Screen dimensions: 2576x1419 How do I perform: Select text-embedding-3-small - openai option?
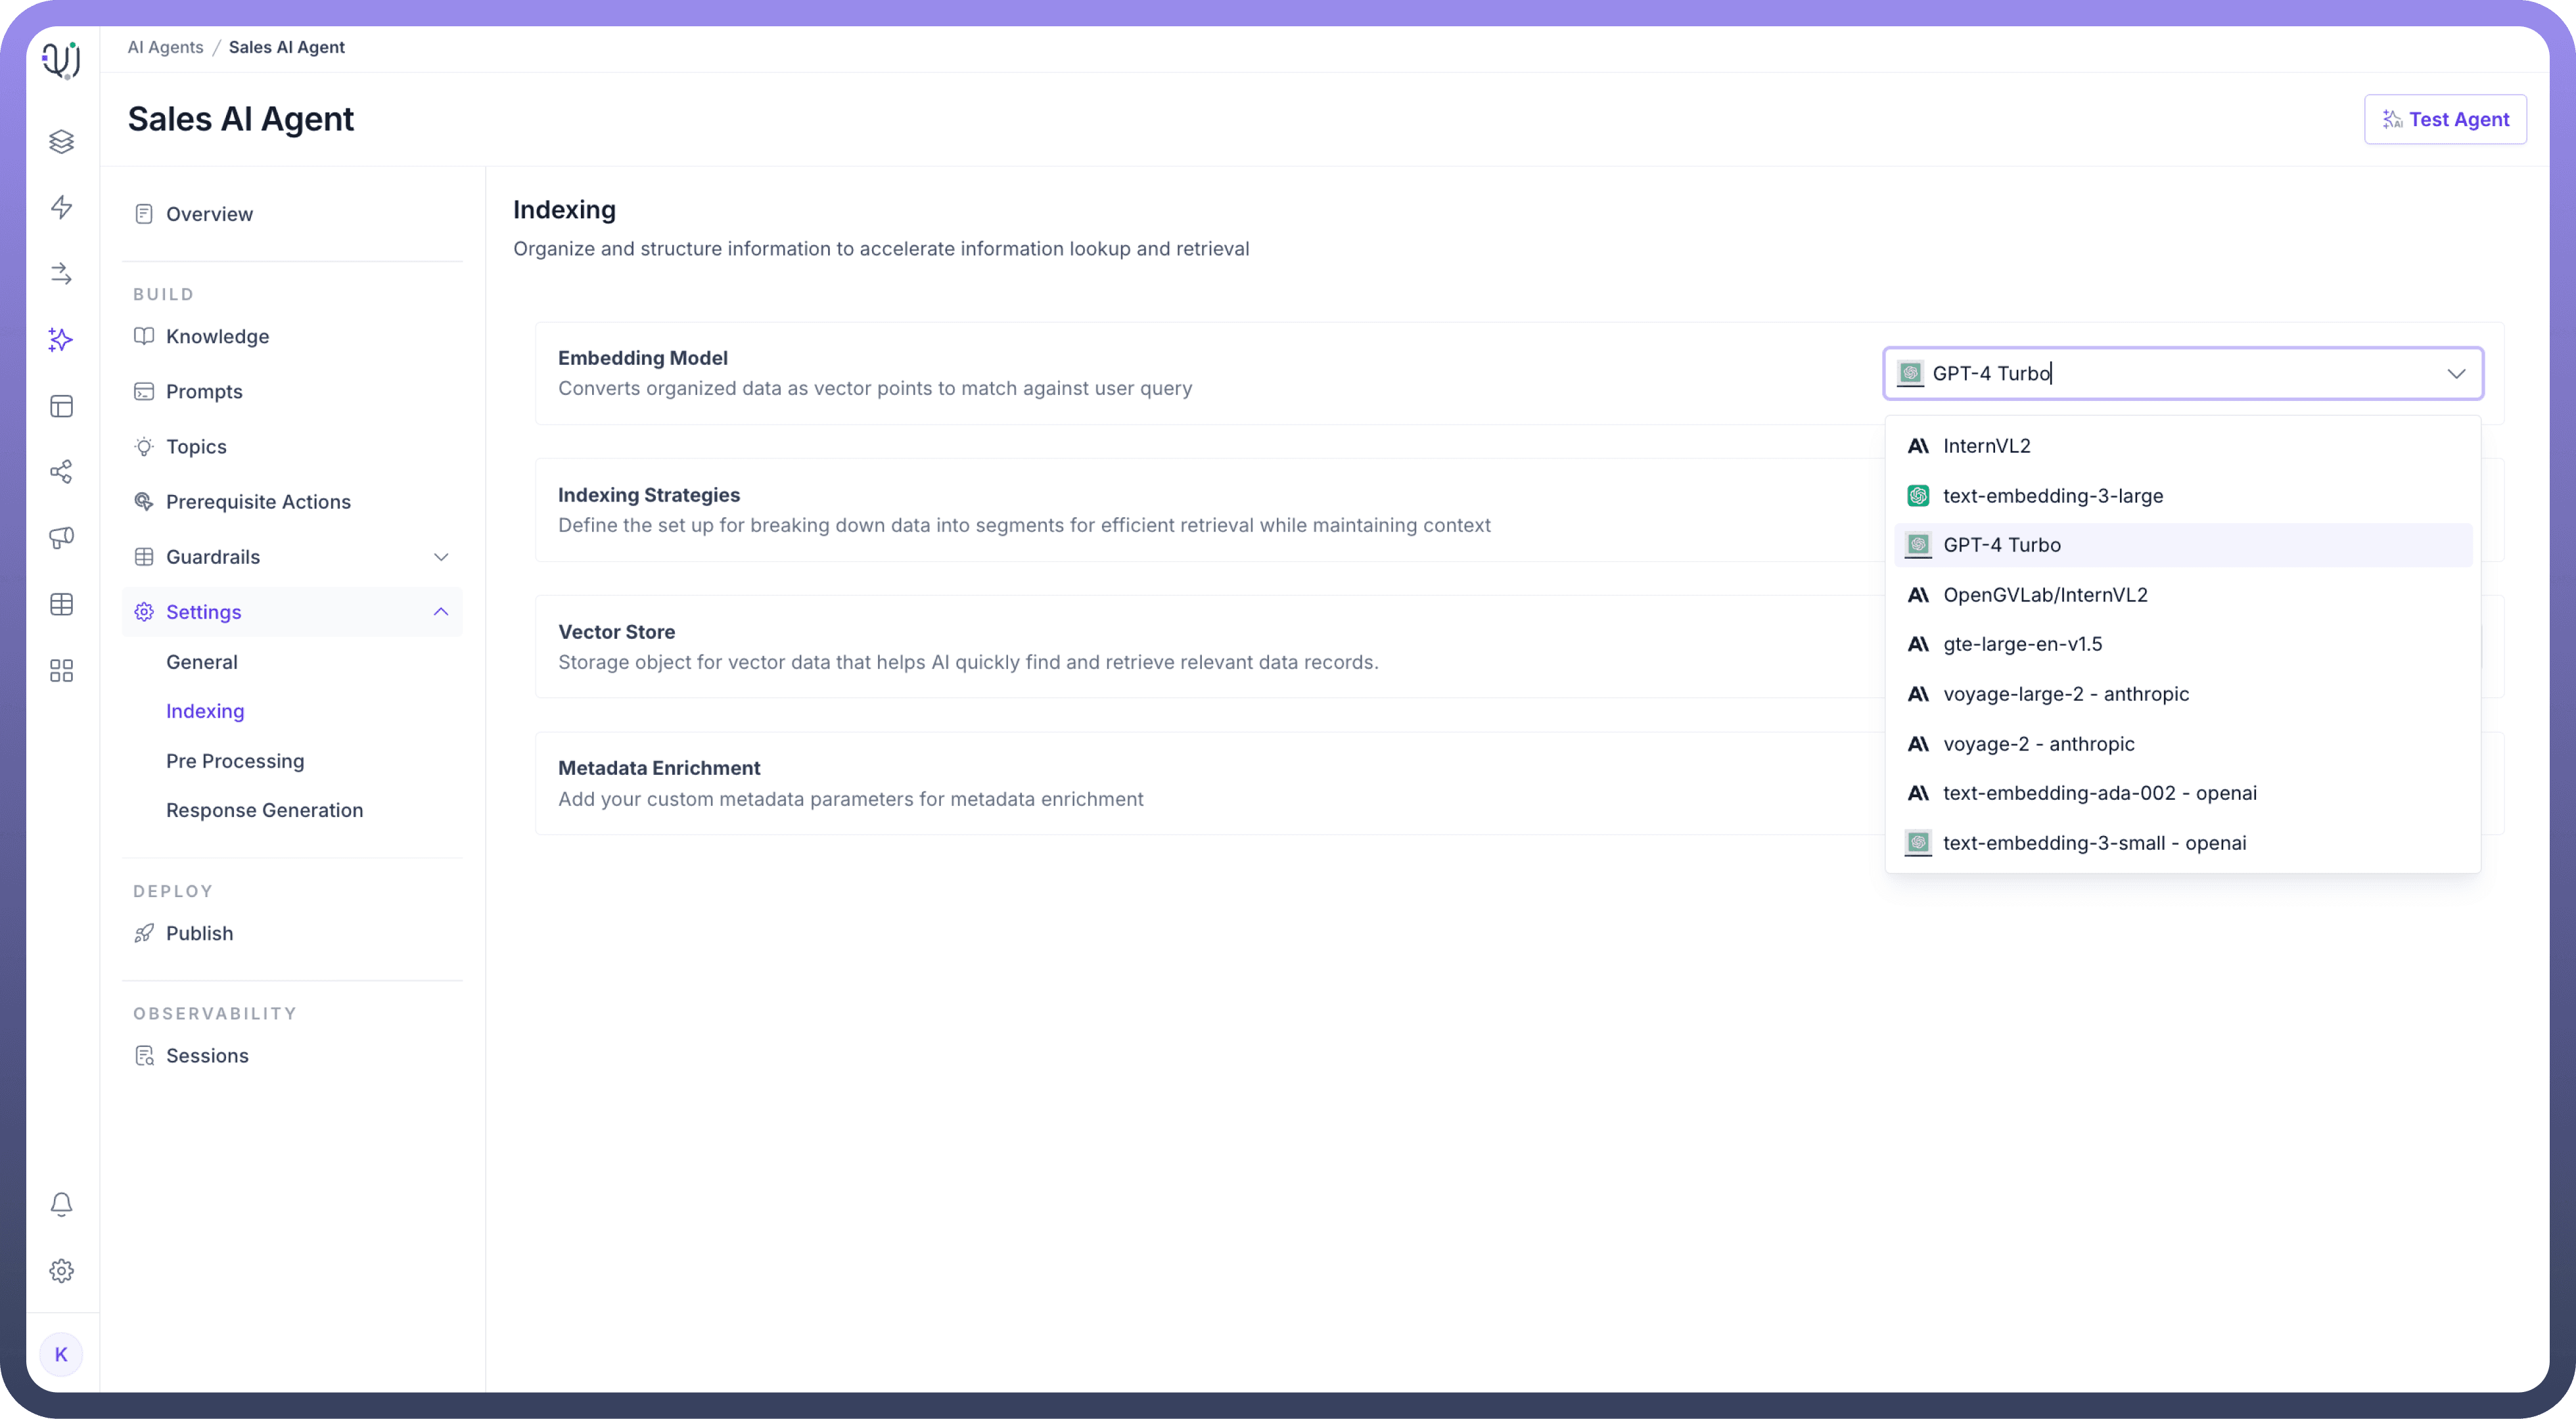point(2094,843)
